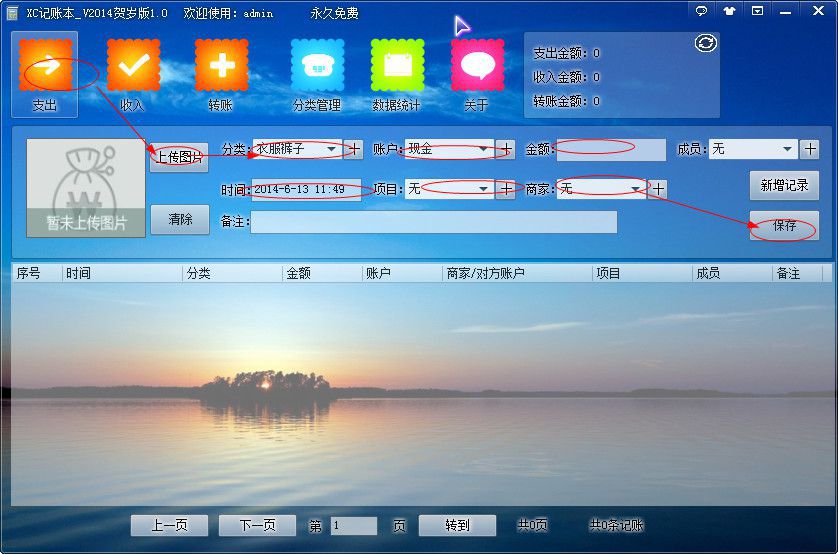Select the 支出 (expense) icon

point(45,66)
